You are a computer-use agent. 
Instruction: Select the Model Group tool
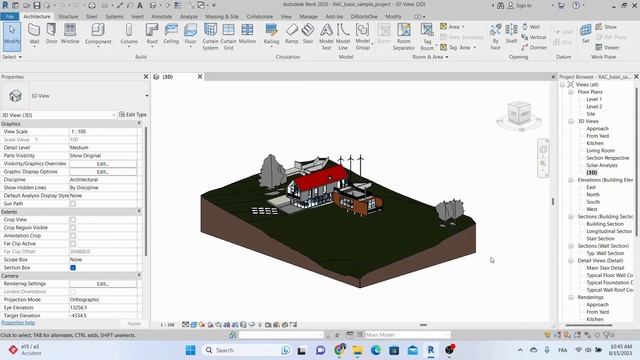click(362, 37)
